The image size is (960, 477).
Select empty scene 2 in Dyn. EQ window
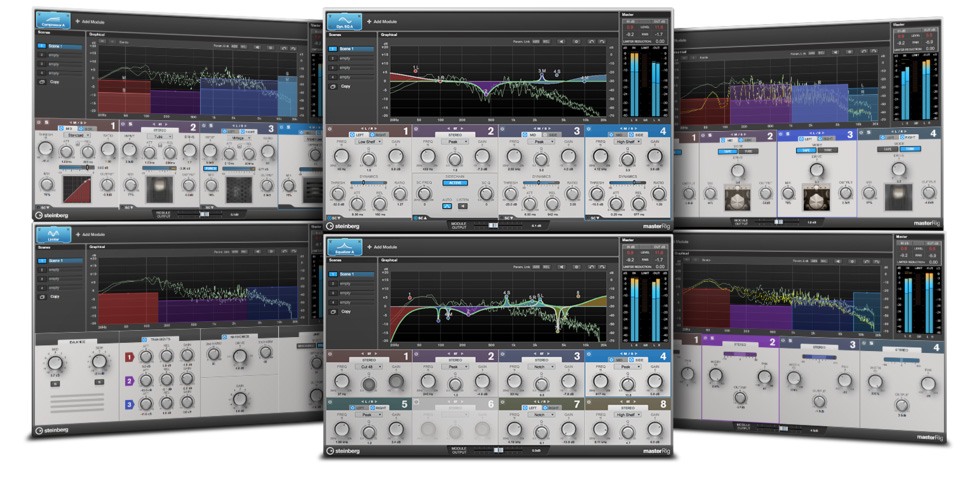[351, 59]
